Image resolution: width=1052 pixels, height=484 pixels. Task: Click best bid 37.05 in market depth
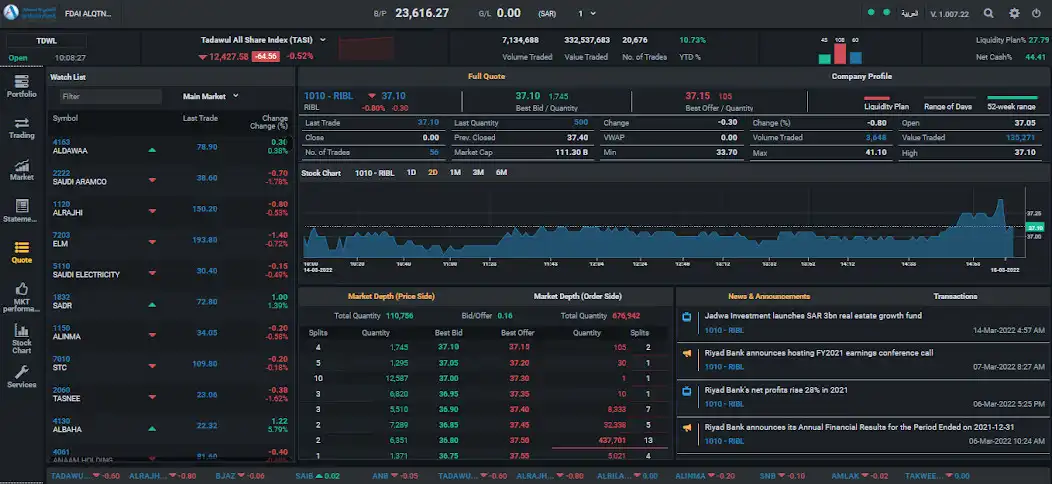pyautogui.click(x=448, y=362)
